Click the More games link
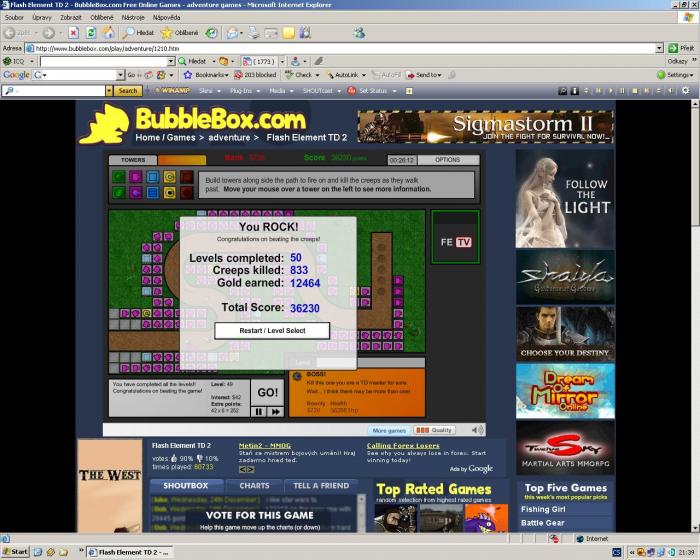Image resolution: width=700 pixels, height=560 pixels. coord(389,430)
